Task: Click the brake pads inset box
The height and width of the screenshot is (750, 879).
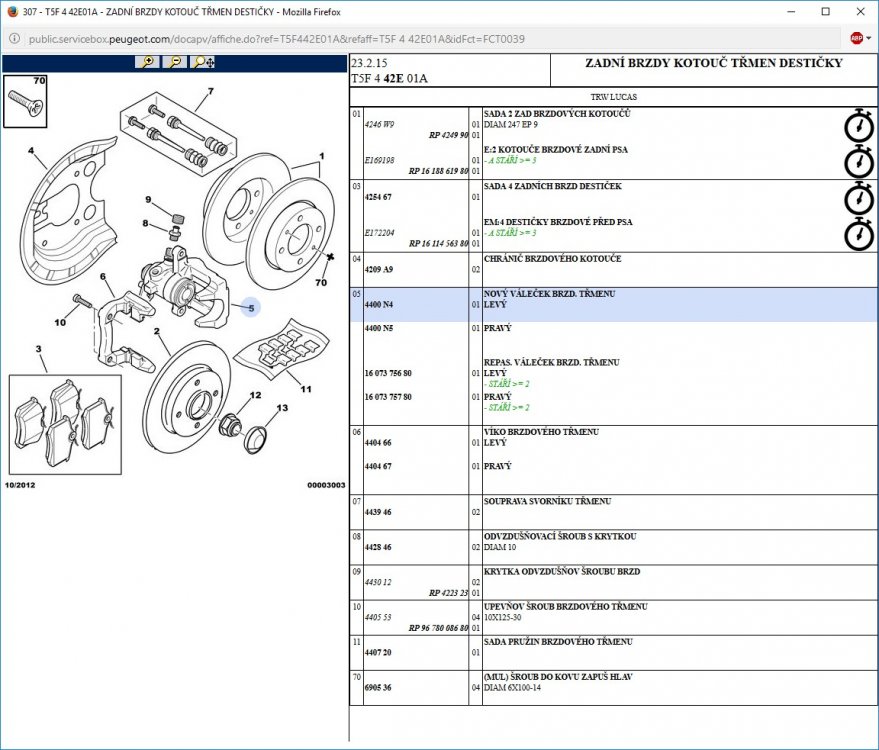Action: pos(65,425)
